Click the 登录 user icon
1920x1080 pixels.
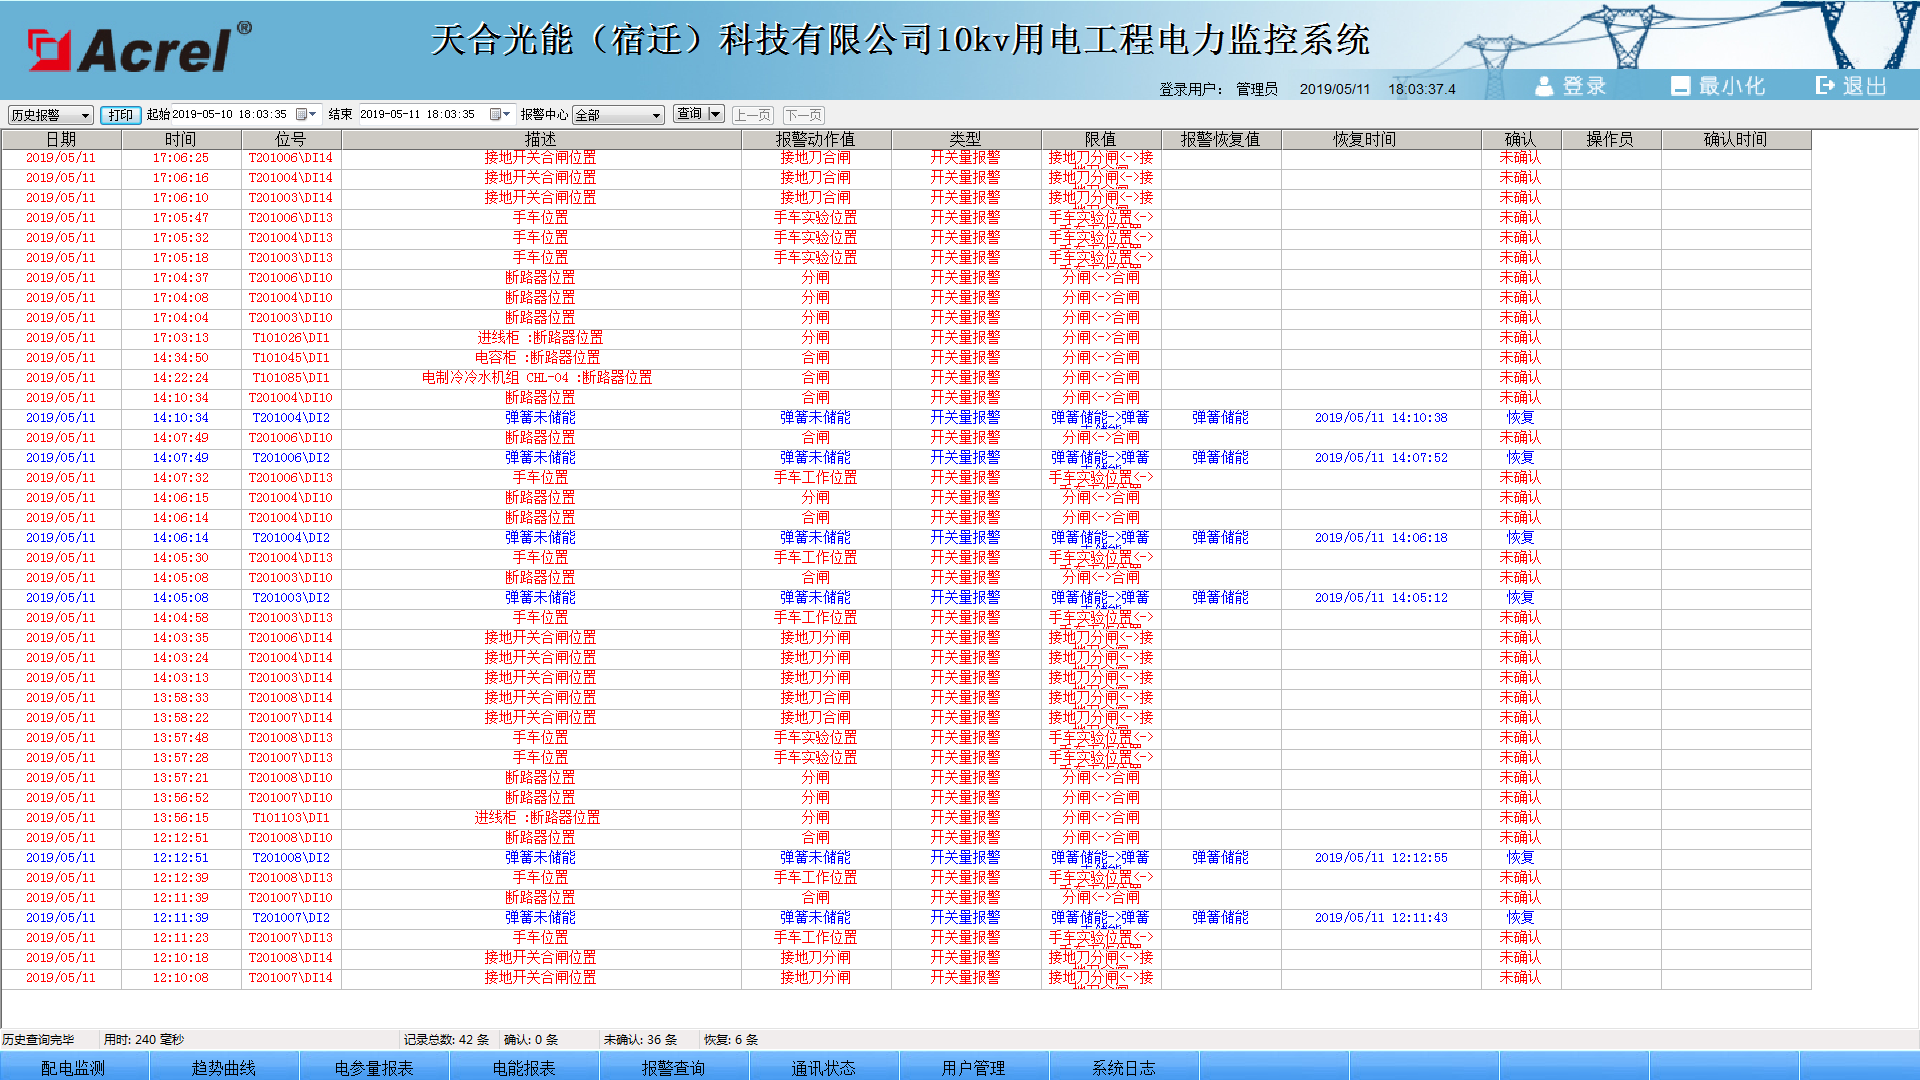tap(1544, 86)
